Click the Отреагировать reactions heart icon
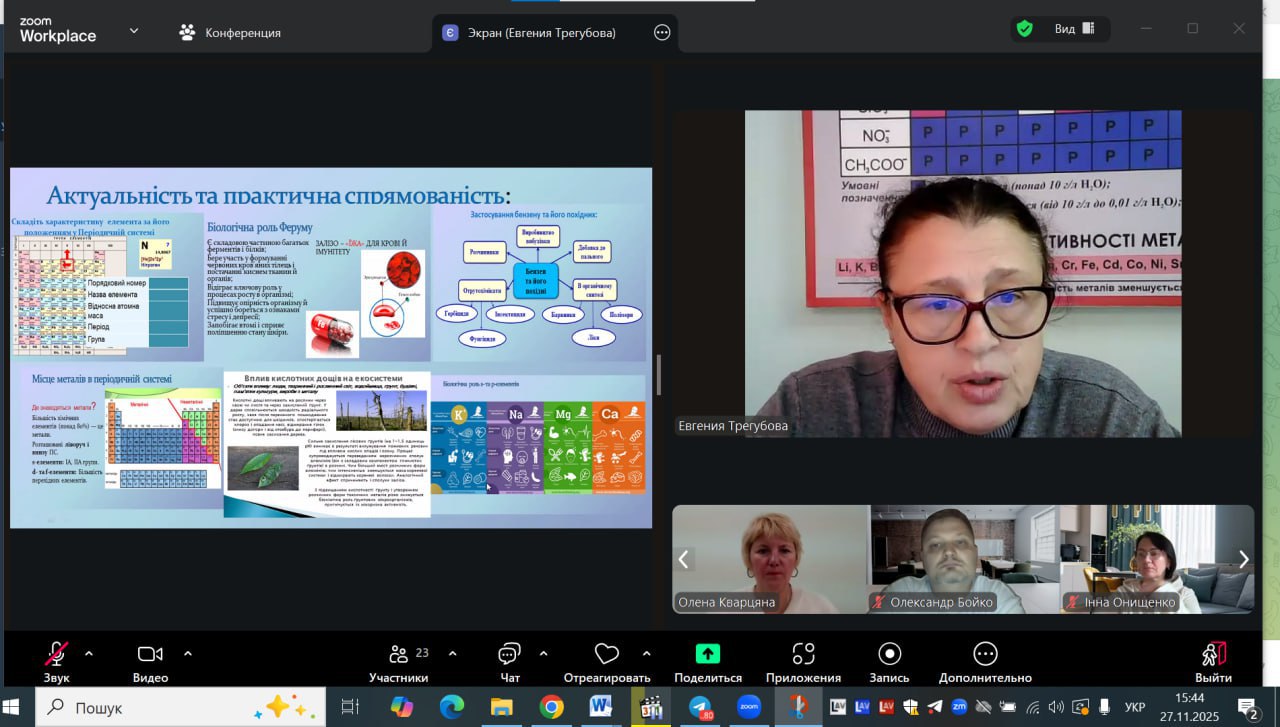This screenshot has height=727, width=1280. [x=607, y=655]
